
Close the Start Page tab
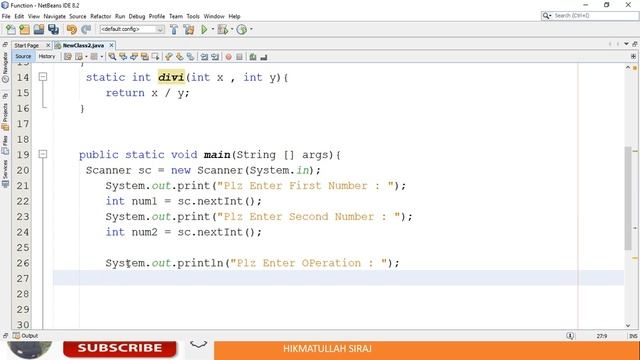tap(48, 45)
